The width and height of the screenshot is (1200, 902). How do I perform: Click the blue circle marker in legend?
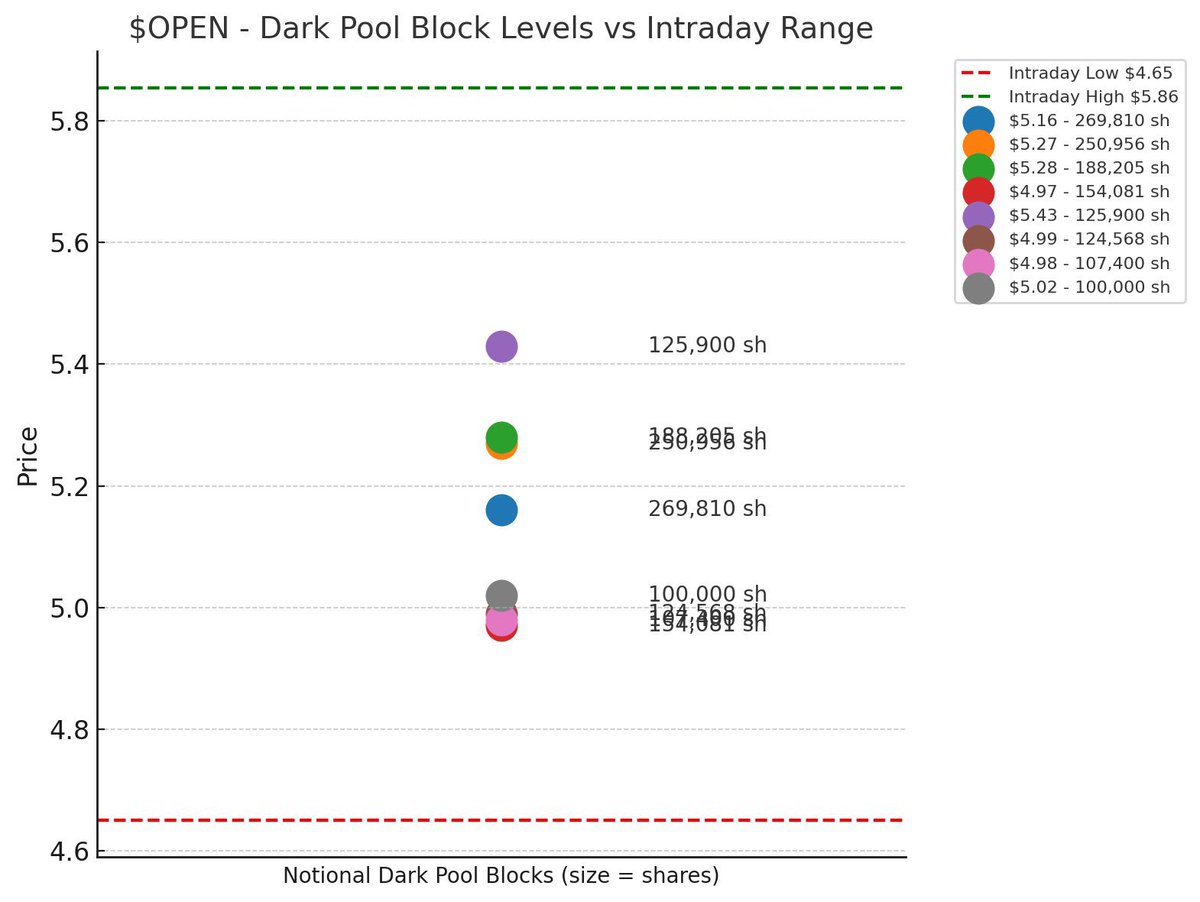pyautogui.click(x=978, y=121)
